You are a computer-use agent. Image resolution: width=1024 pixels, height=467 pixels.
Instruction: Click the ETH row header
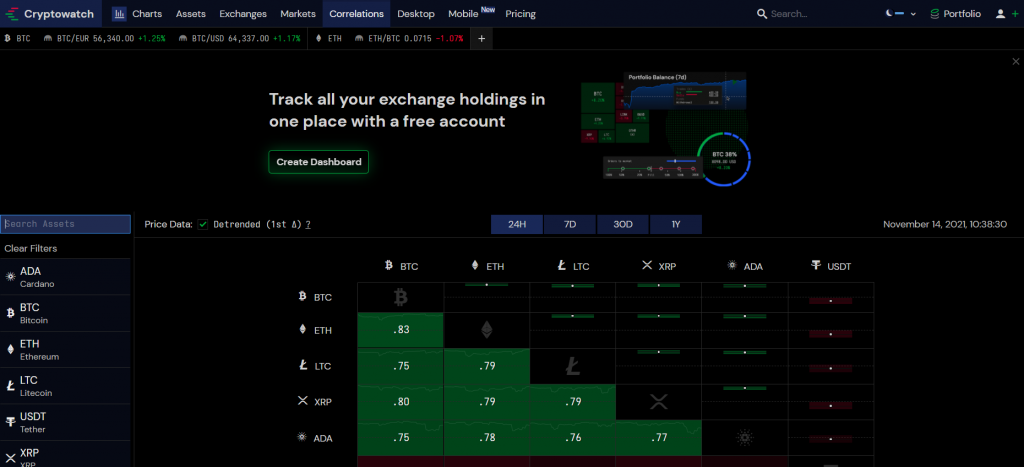click(315, 330)
